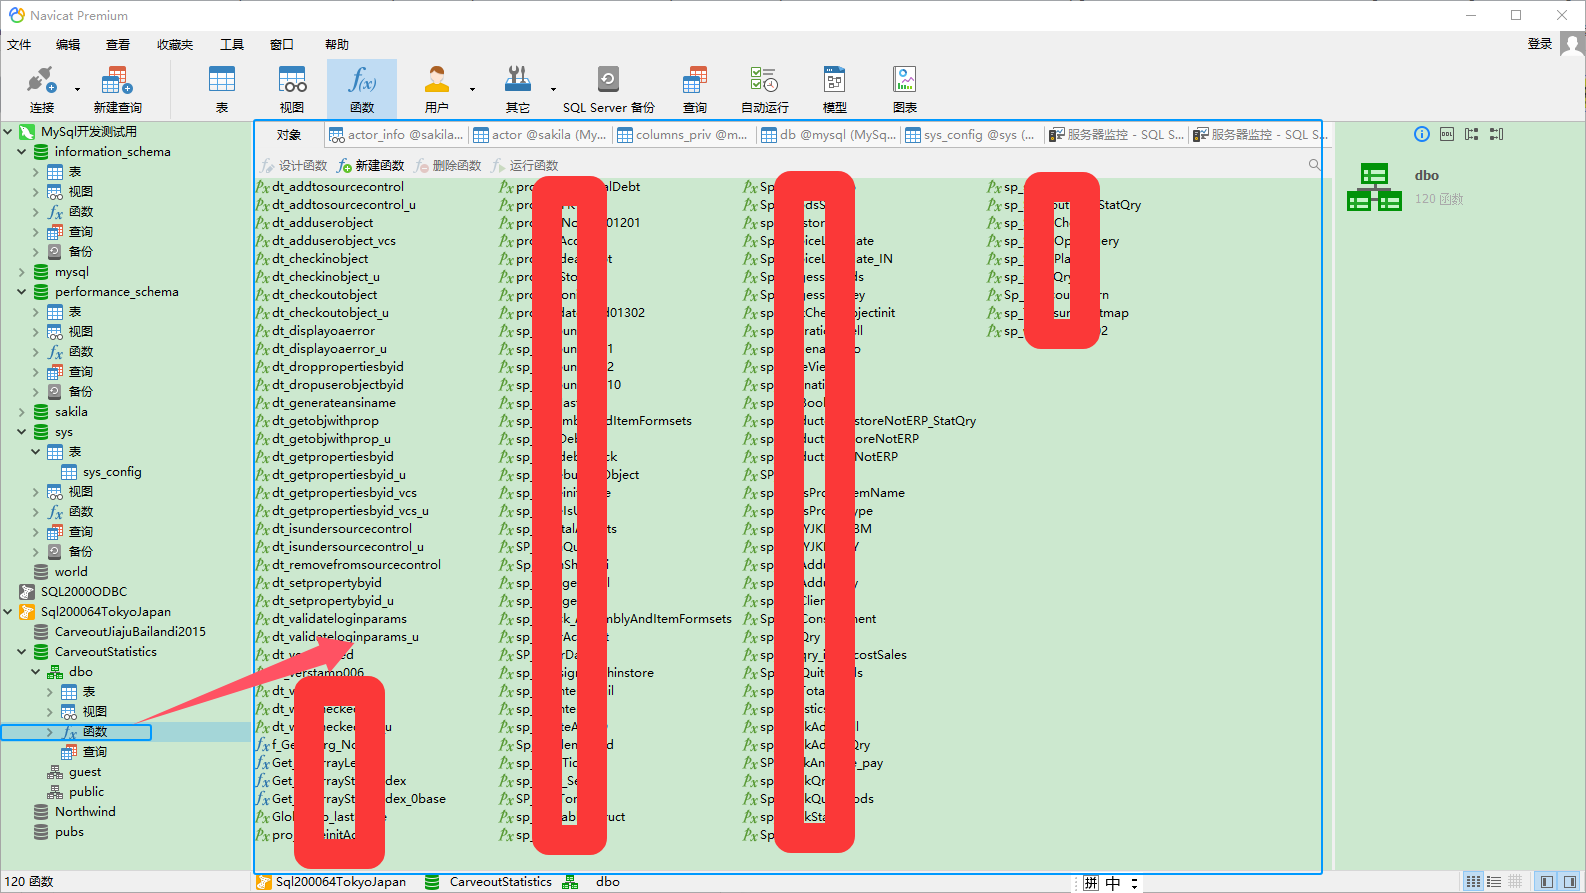
Task: Open the dropdown arrow beside 其它
Action: (553, 89)
